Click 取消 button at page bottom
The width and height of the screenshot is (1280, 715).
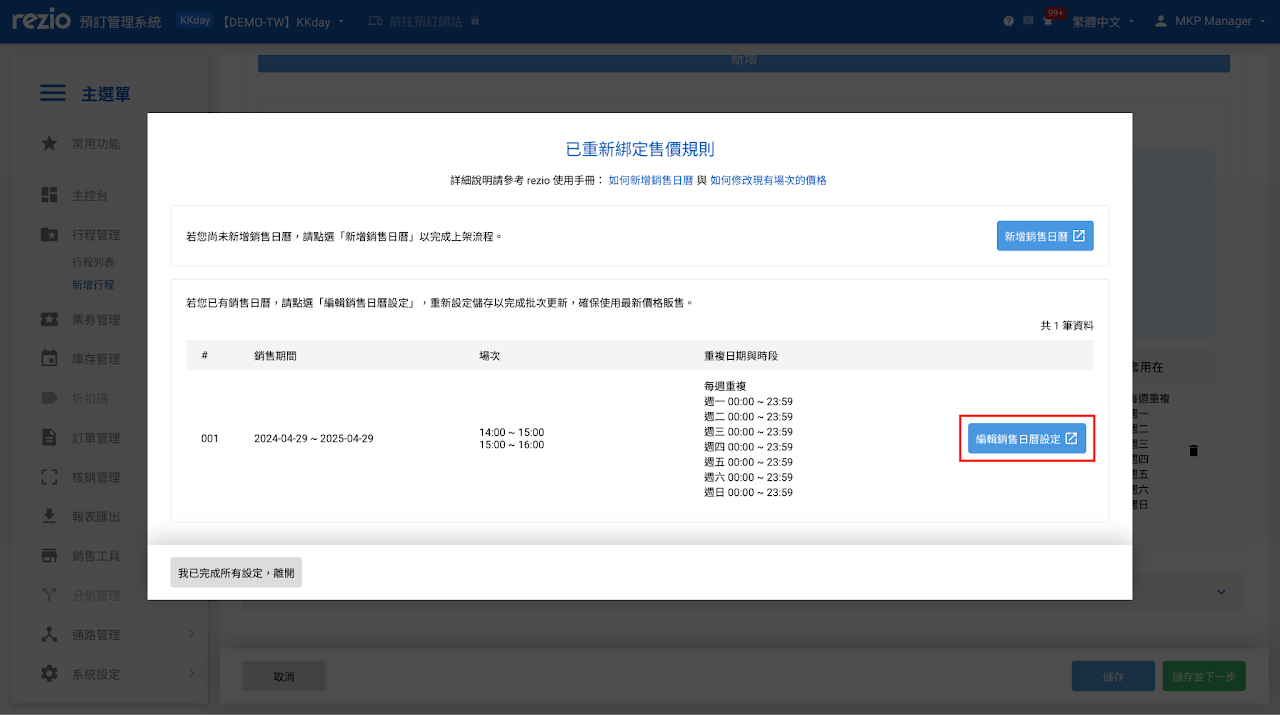point(284,677)
